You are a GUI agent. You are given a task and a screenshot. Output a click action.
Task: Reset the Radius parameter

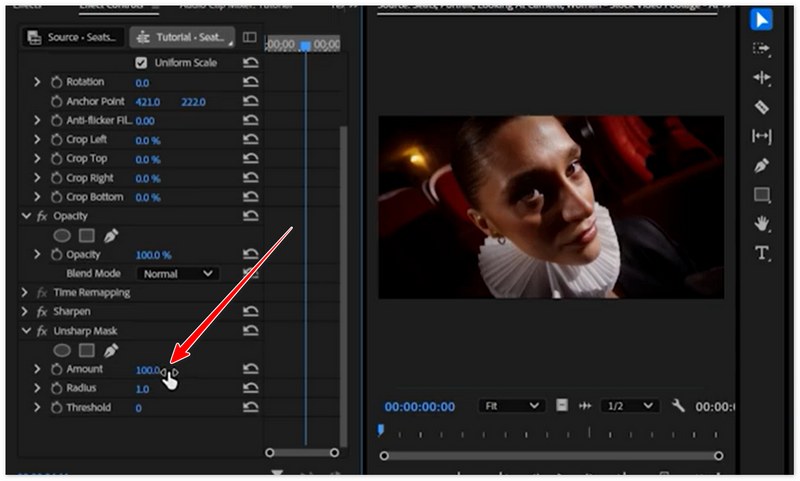pyautogui.click(x=250, y=389)
